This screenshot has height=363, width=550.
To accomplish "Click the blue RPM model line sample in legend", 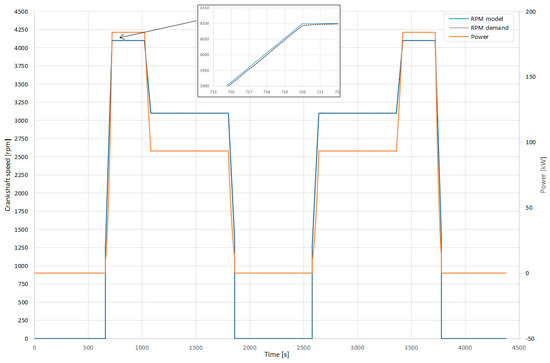I will [458, 19].
